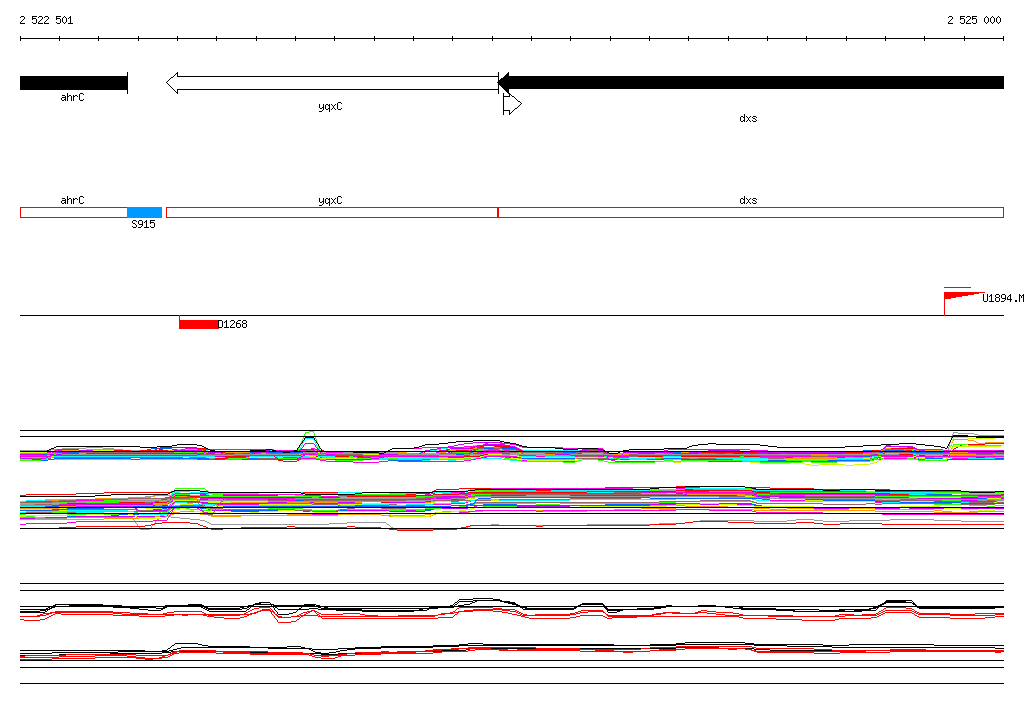
Task: Select the blue S915 segment box
Action: click(x=144, y=212)
